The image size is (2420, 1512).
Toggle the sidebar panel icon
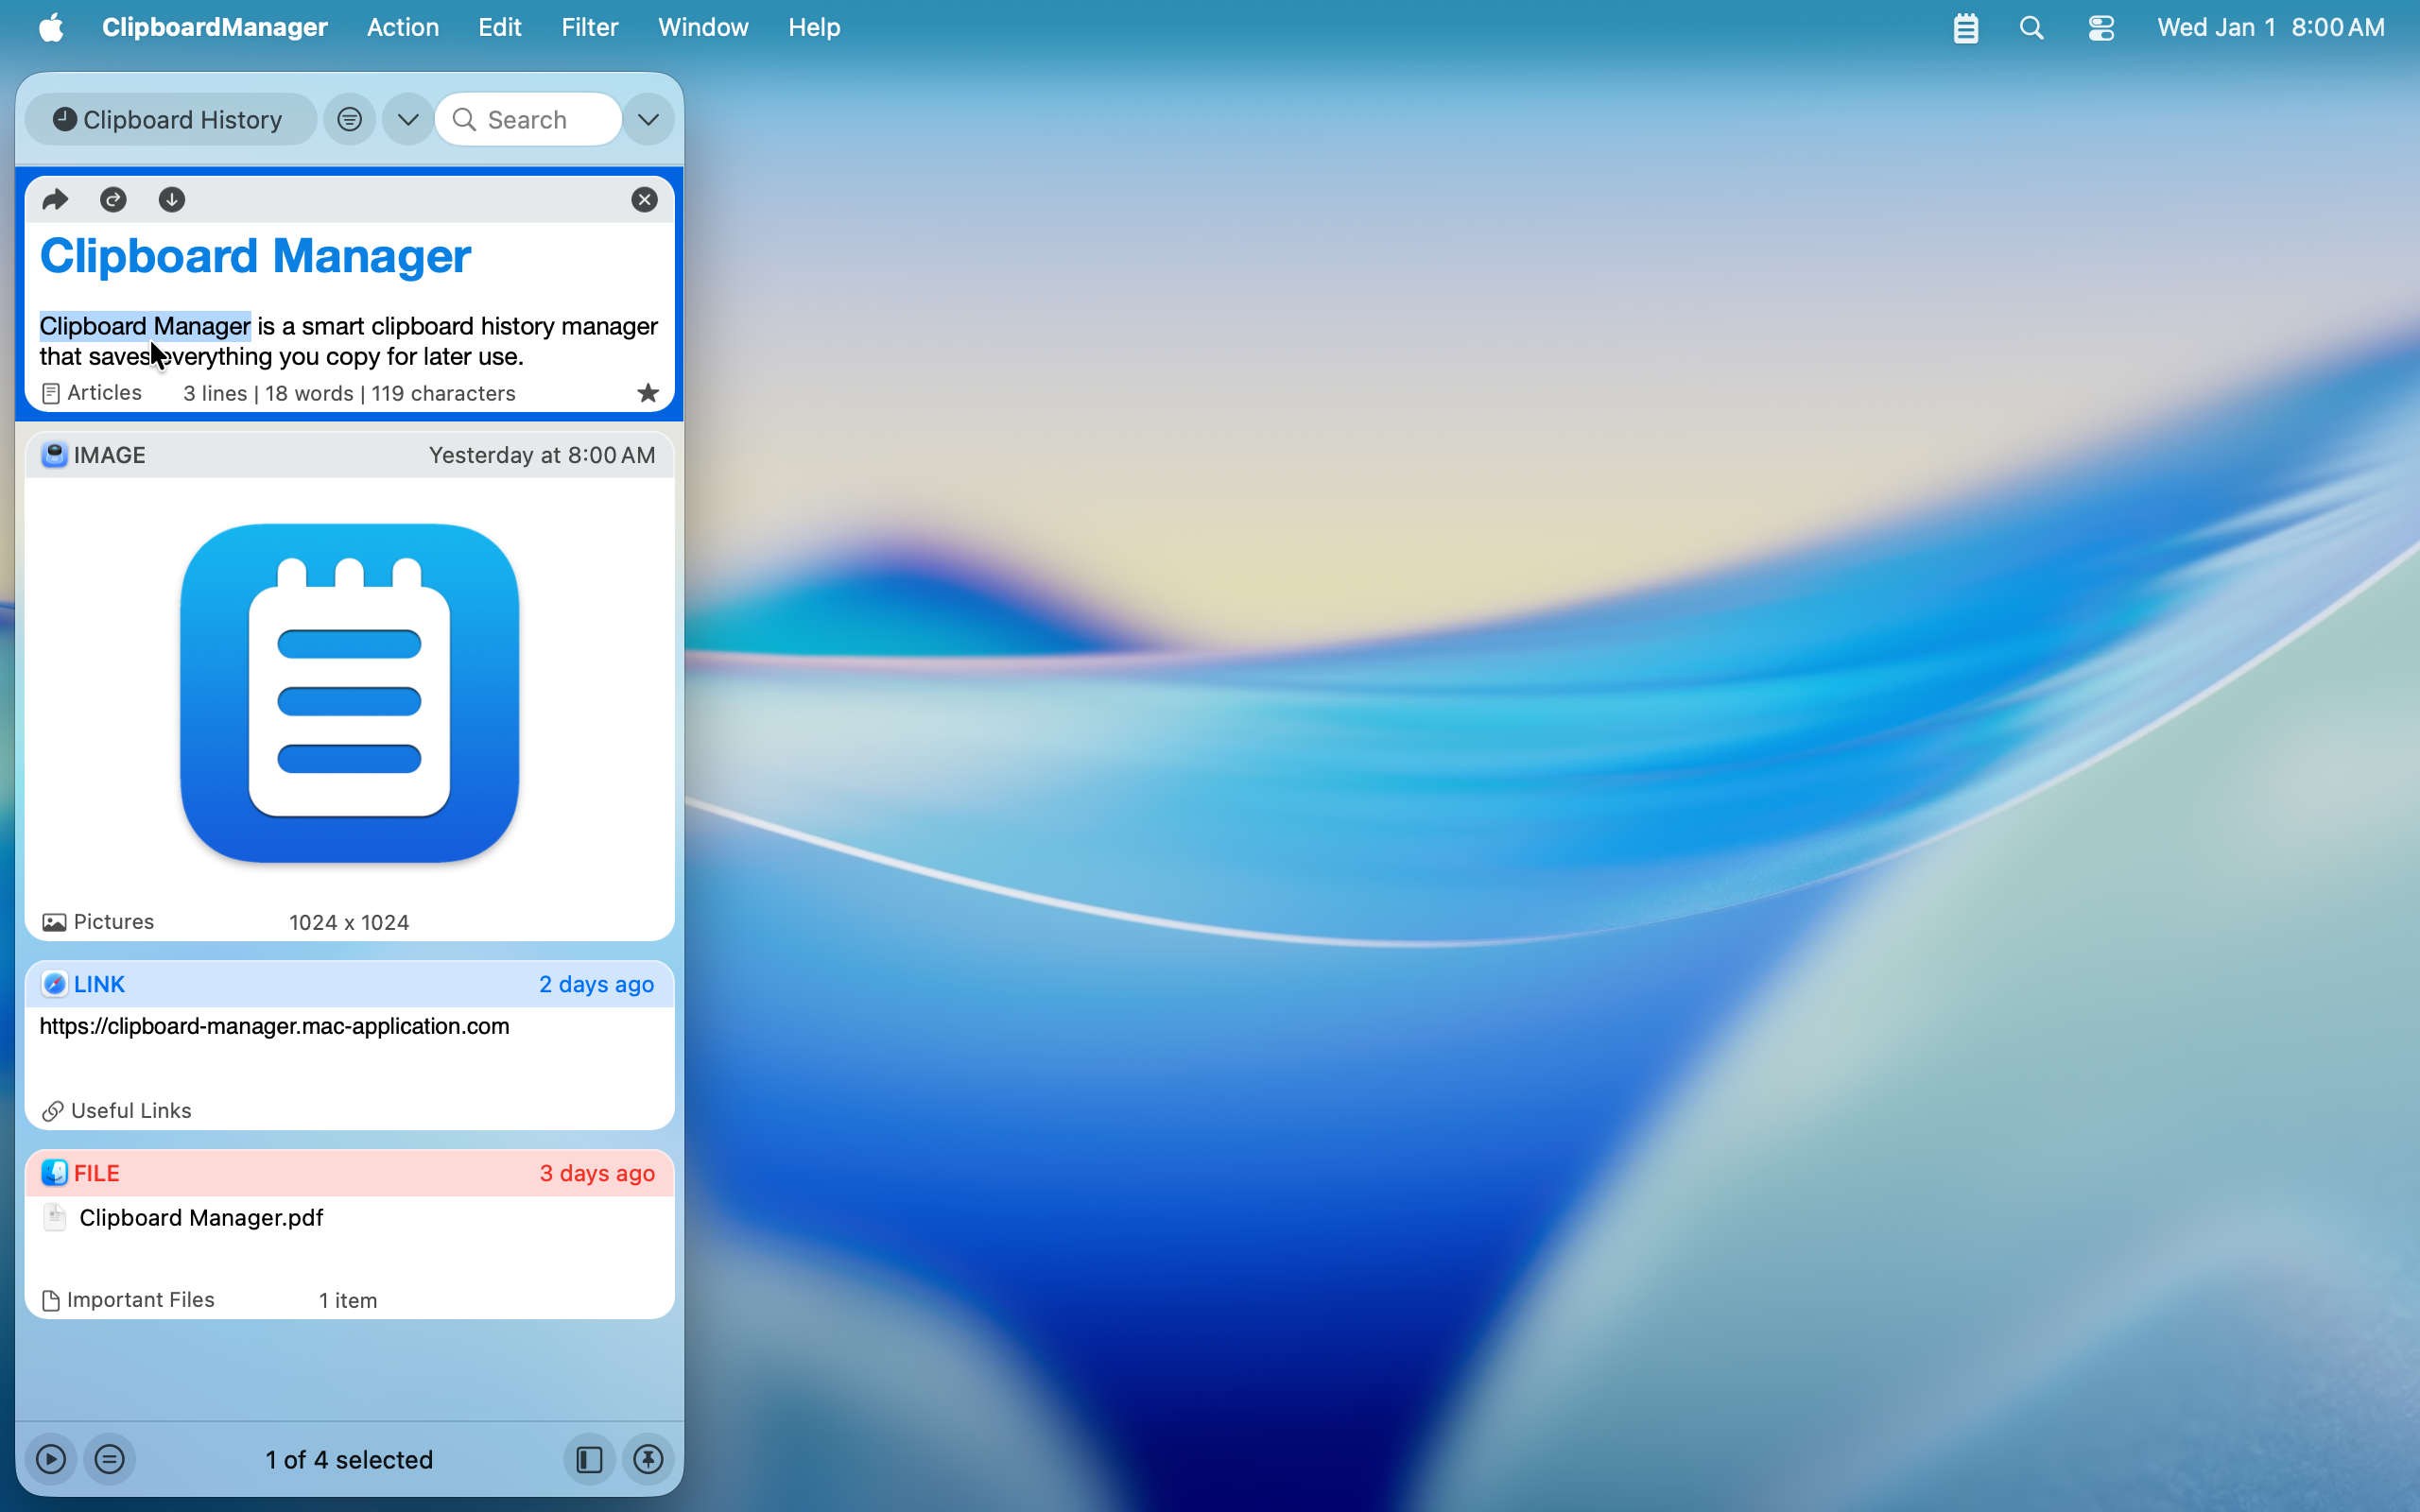(589, 1459)
